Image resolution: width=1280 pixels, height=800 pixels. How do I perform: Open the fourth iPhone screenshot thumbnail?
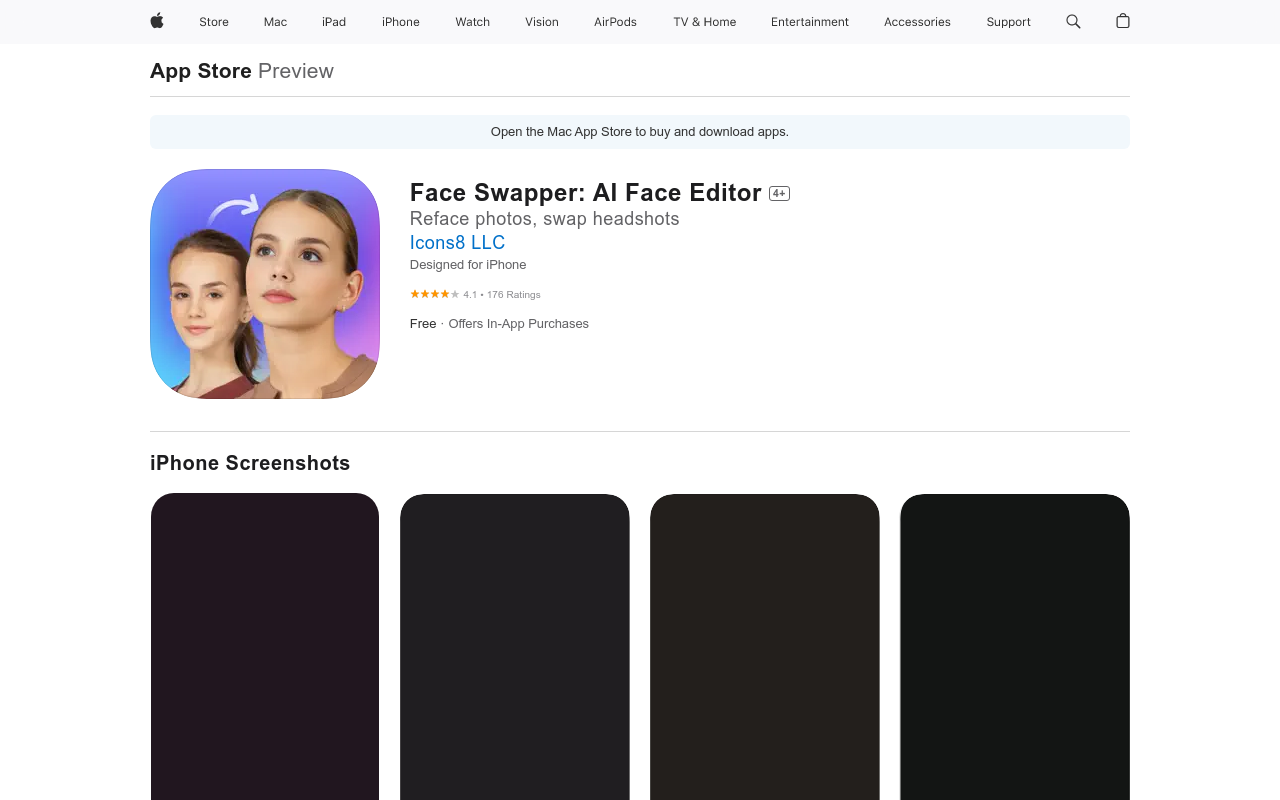click(x=1015, y=646)
